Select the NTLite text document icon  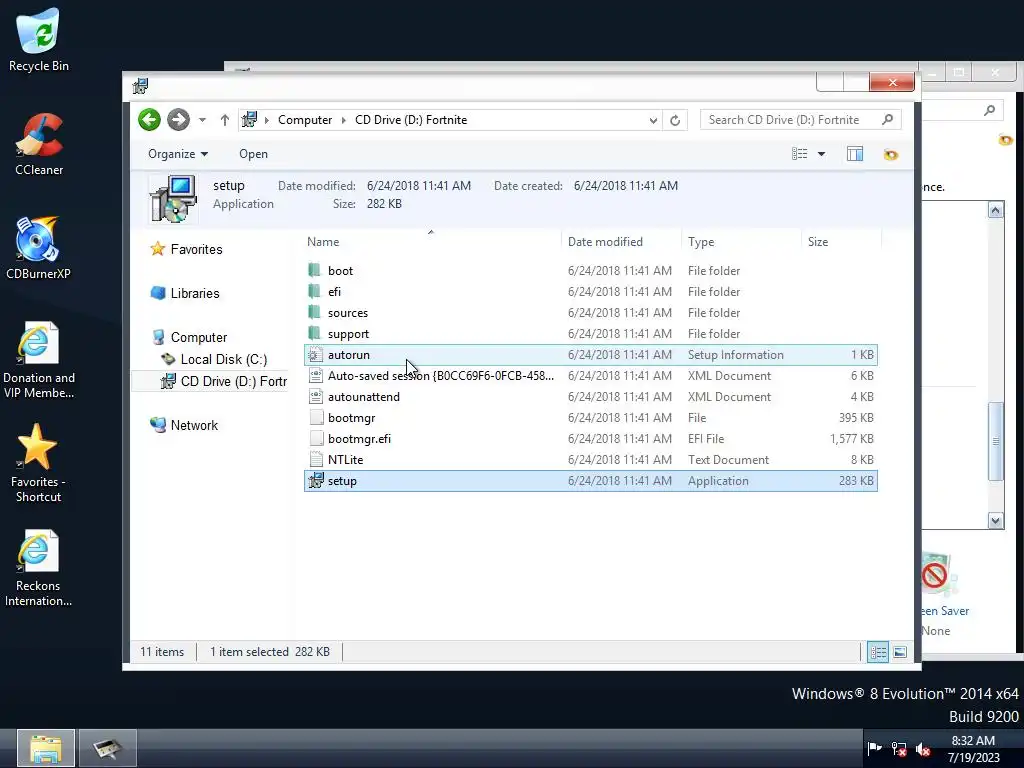click(x=316, y=459)
